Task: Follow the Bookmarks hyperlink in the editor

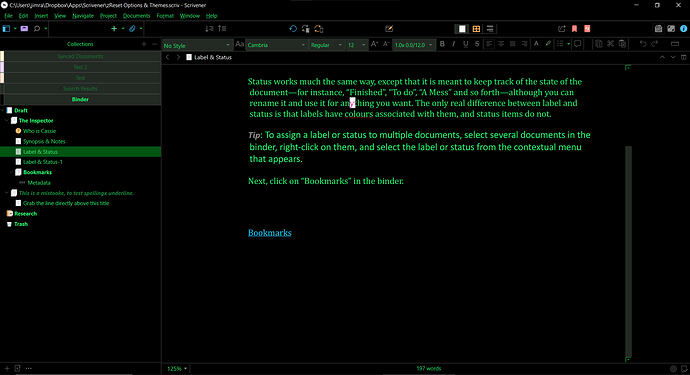Action: coord(270,233)
